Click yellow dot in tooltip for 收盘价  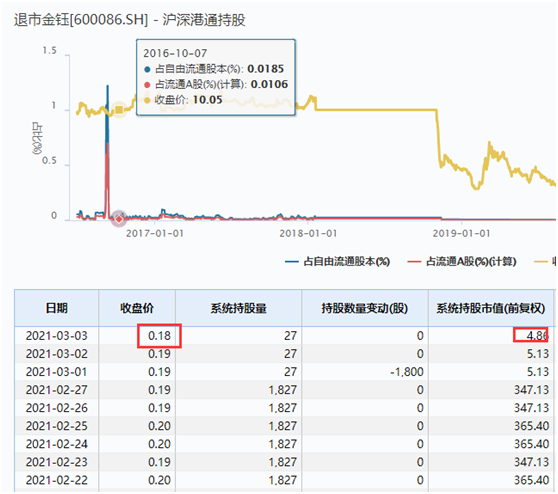coord(147,100)
